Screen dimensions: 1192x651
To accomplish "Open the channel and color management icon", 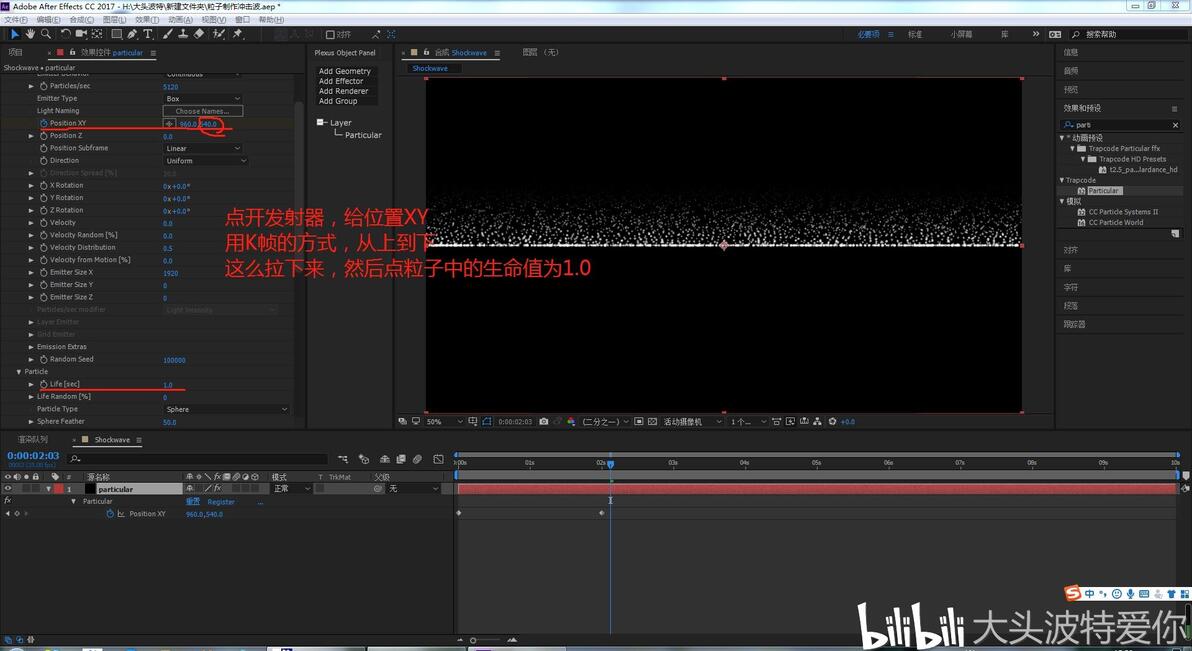I will [x=571, y=421].
